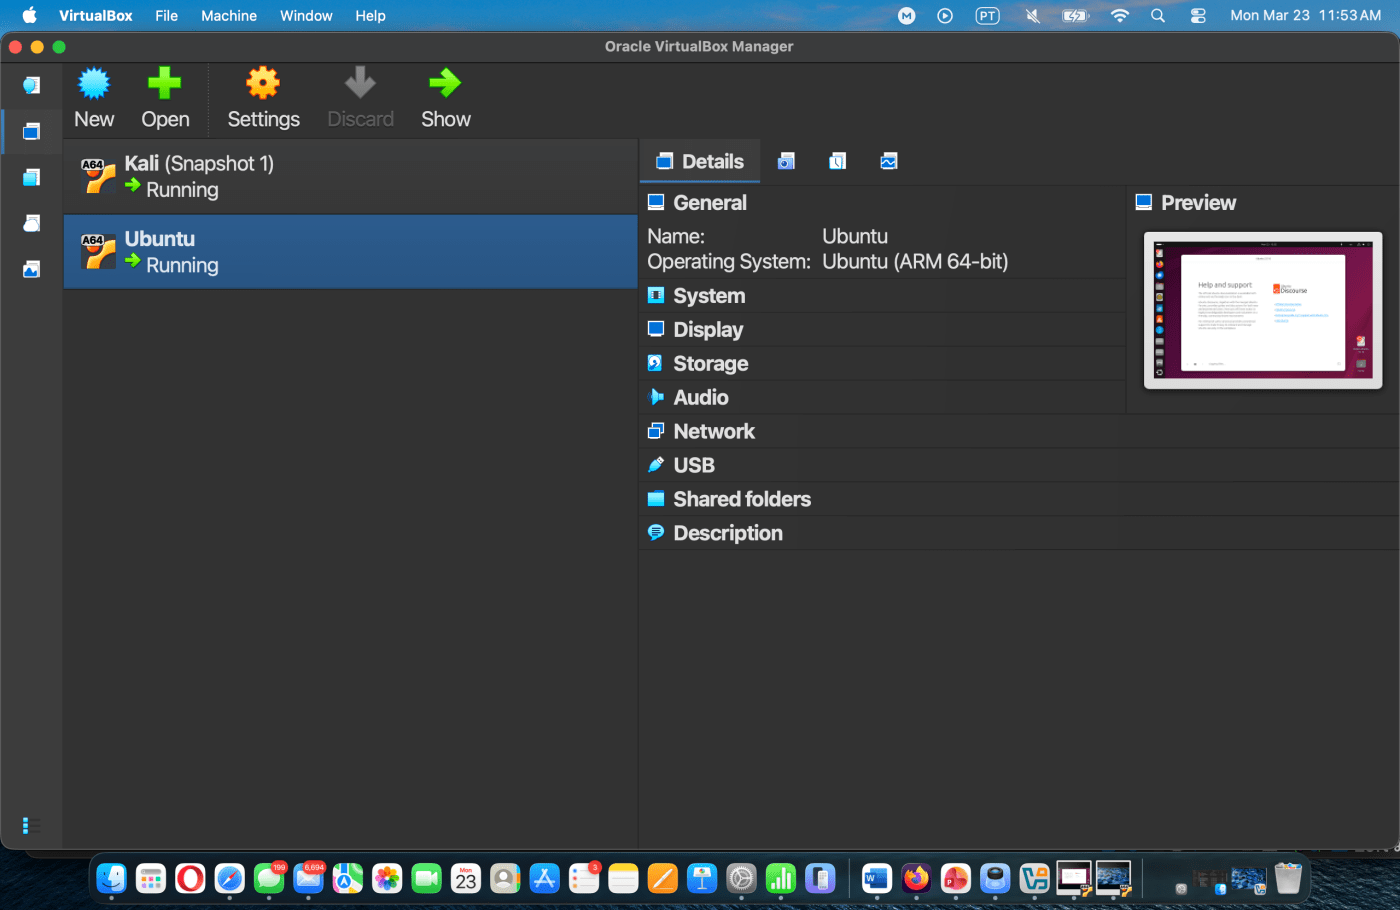Click the USB section plug icon
Image resolution: width=1400 pixels, height=910 pixels.
pos(656,465)
